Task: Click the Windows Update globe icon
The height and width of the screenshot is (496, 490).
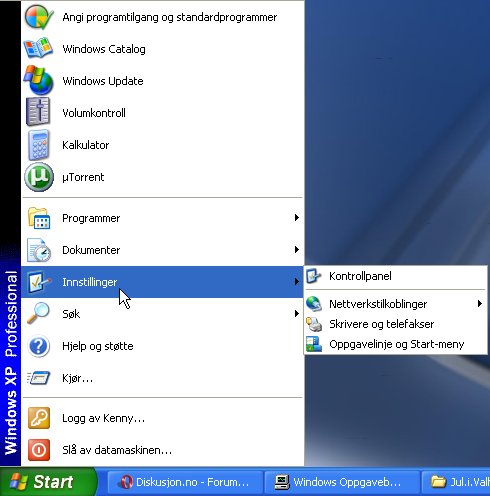Action: 39,81
